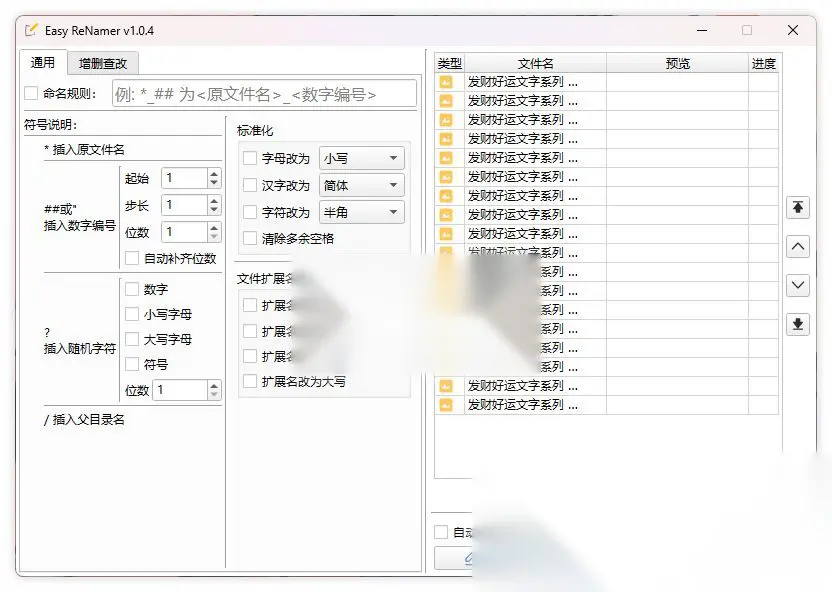832x592 pixels.
Task: Enable 扩展名改为大写 checkbox
Action: point(249,381)
